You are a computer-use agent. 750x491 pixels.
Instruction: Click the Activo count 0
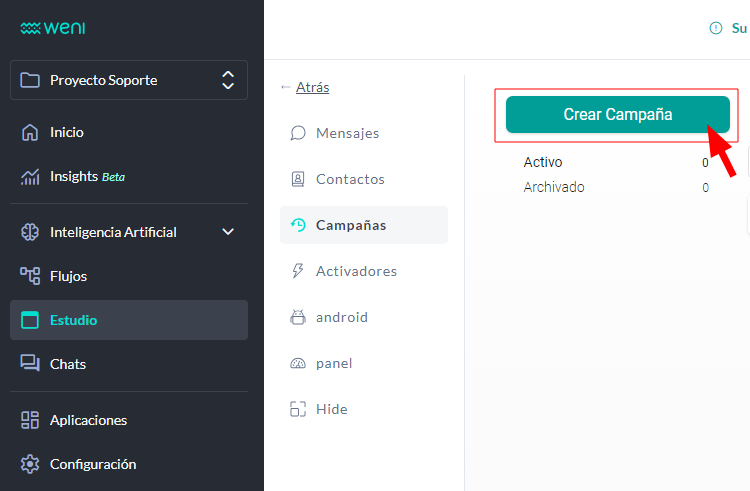(705, 163)
